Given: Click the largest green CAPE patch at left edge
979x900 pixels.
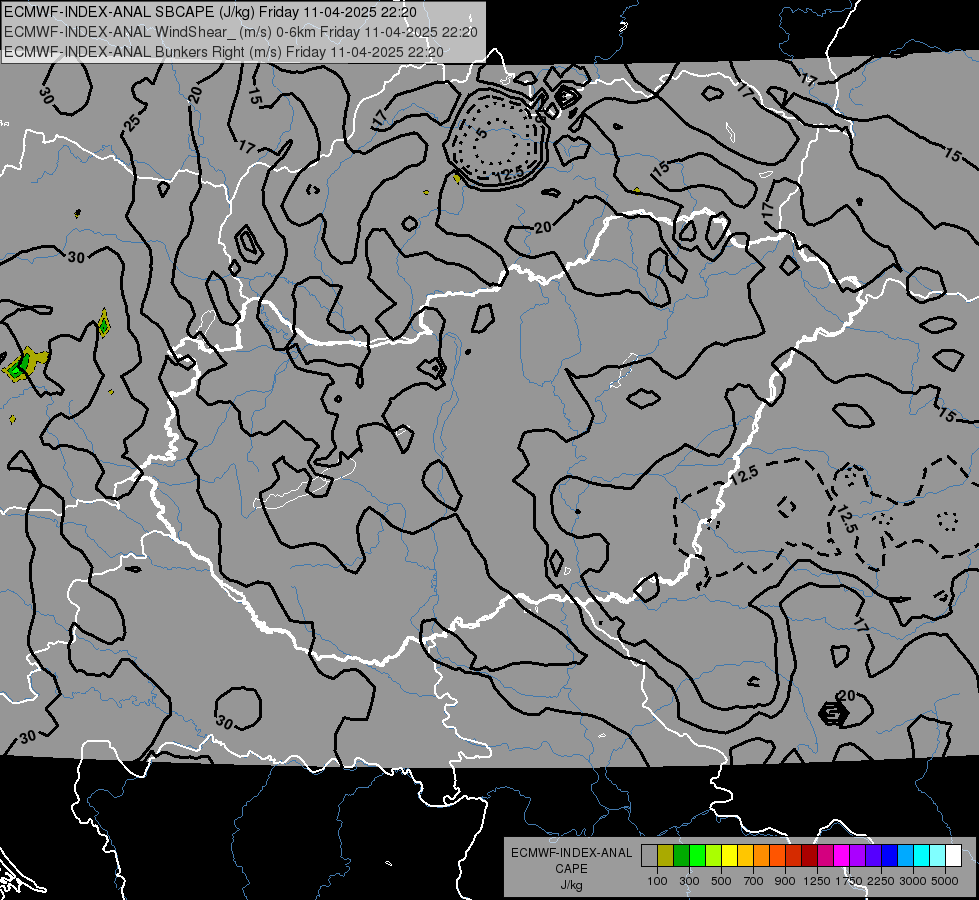Looking at the screenshot, I should [25, 363].
